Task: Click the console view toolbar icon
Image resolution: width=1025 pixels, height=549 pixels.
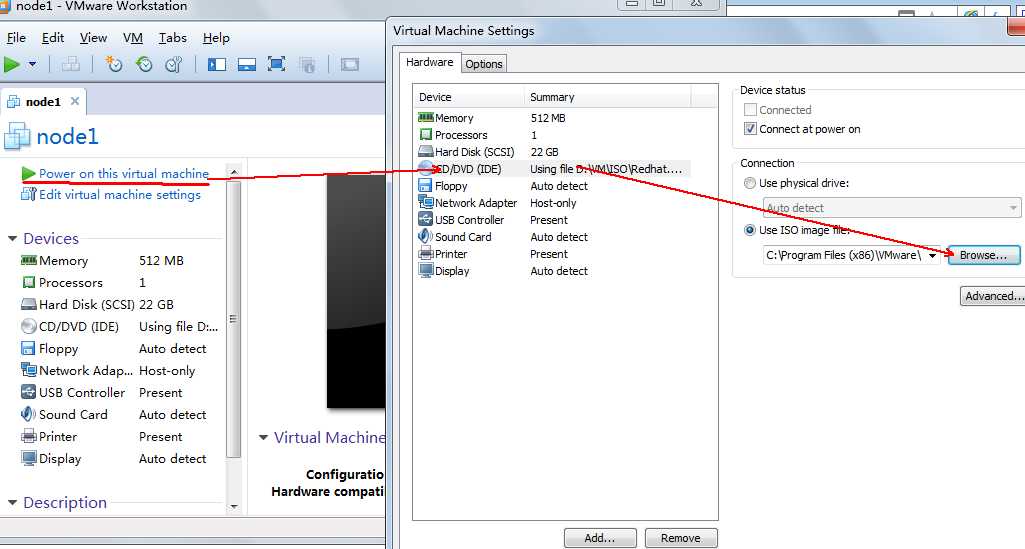Action: [x=350, y=64]
